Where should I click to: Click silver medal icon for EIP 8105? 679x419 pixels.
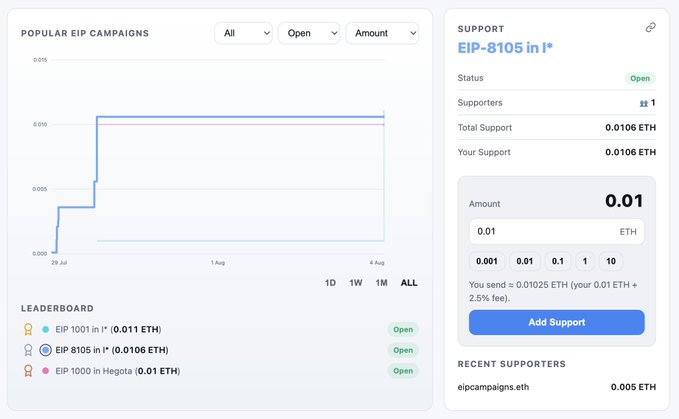coord(28,350)
